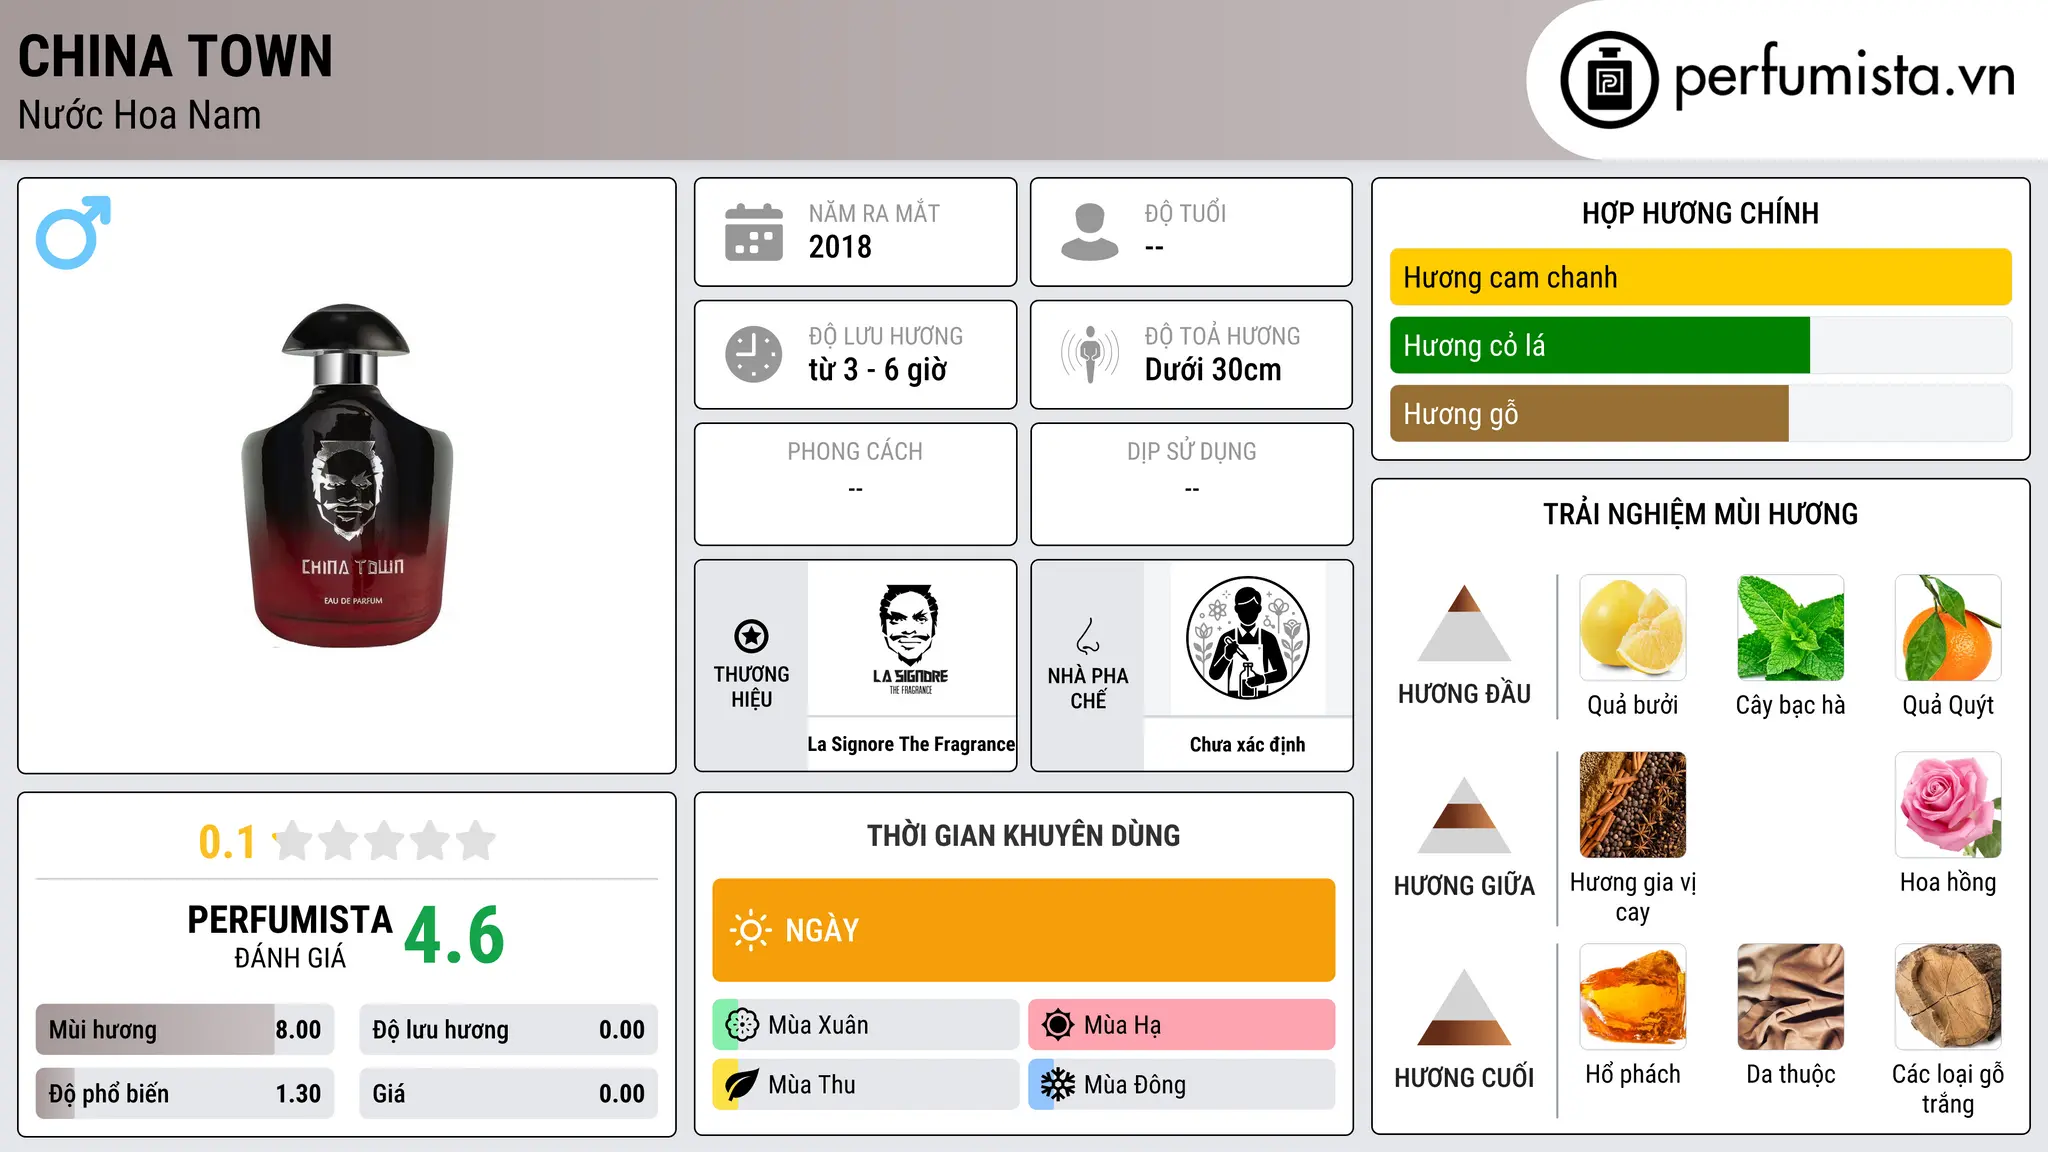
Task: Select the Quả bưởi note image
Action: click(x=1633, y=628)
